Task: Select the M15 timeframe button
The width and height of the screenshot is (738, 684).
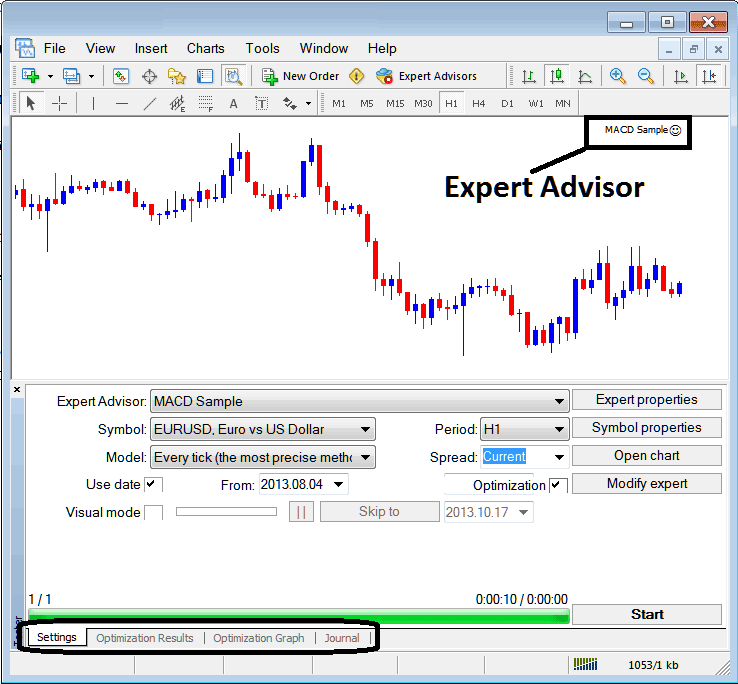Action: (395, 103)
